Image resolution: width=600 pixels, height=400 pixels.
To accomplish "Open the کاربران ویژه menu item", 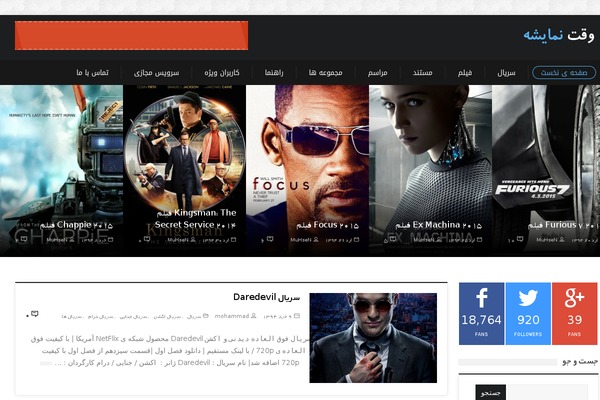I will point(222,73).
